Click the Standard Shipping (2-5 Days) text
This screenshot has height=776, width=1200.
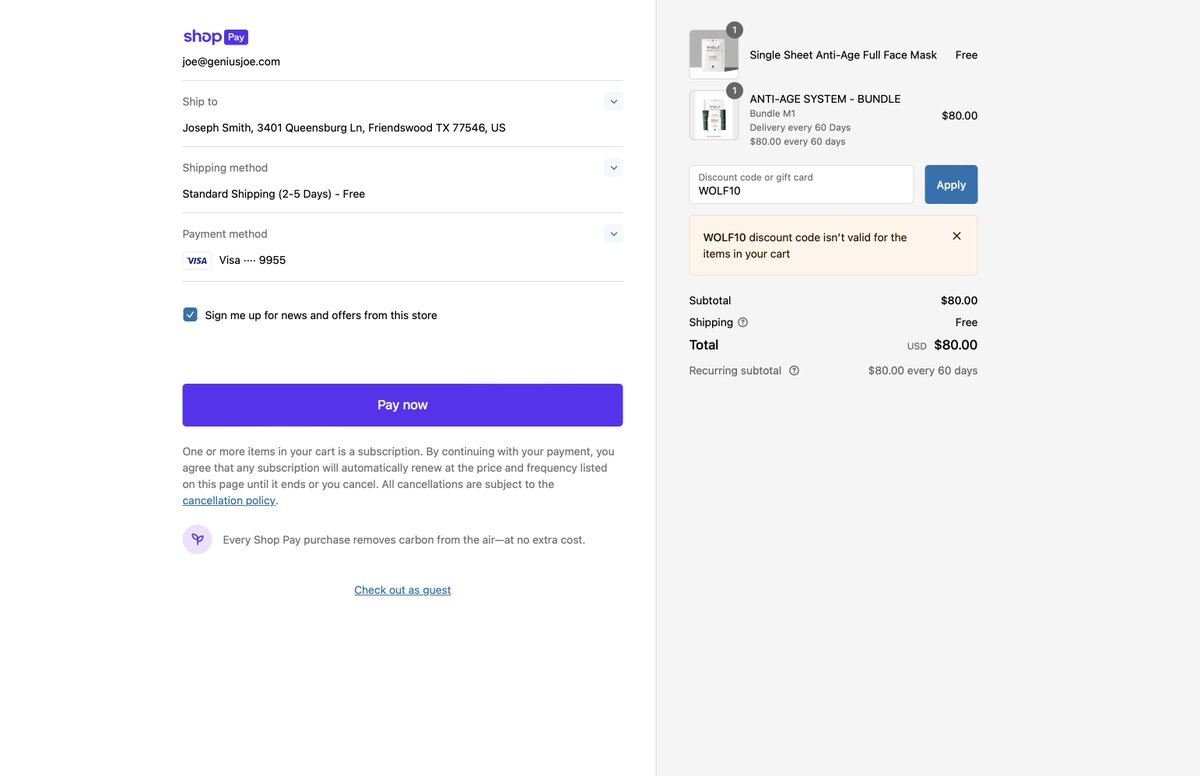[273, 194]
